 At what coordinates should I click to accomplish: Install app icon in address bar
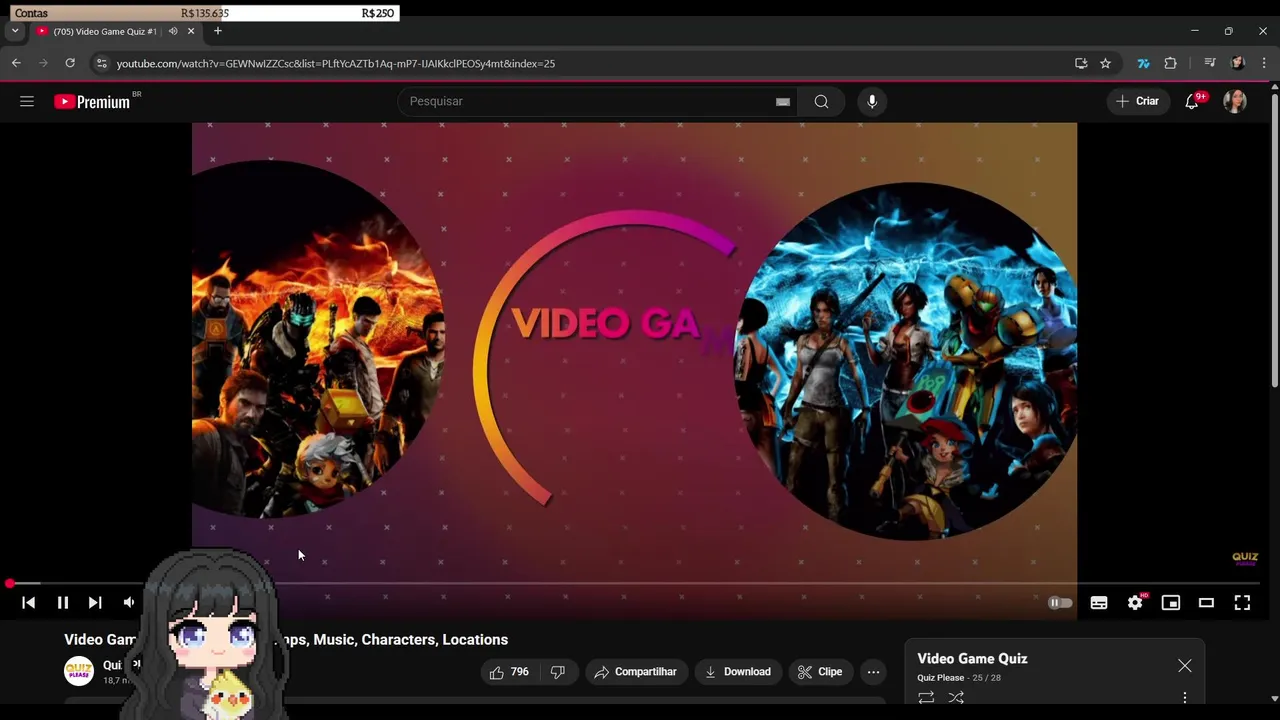(1081, 63)
